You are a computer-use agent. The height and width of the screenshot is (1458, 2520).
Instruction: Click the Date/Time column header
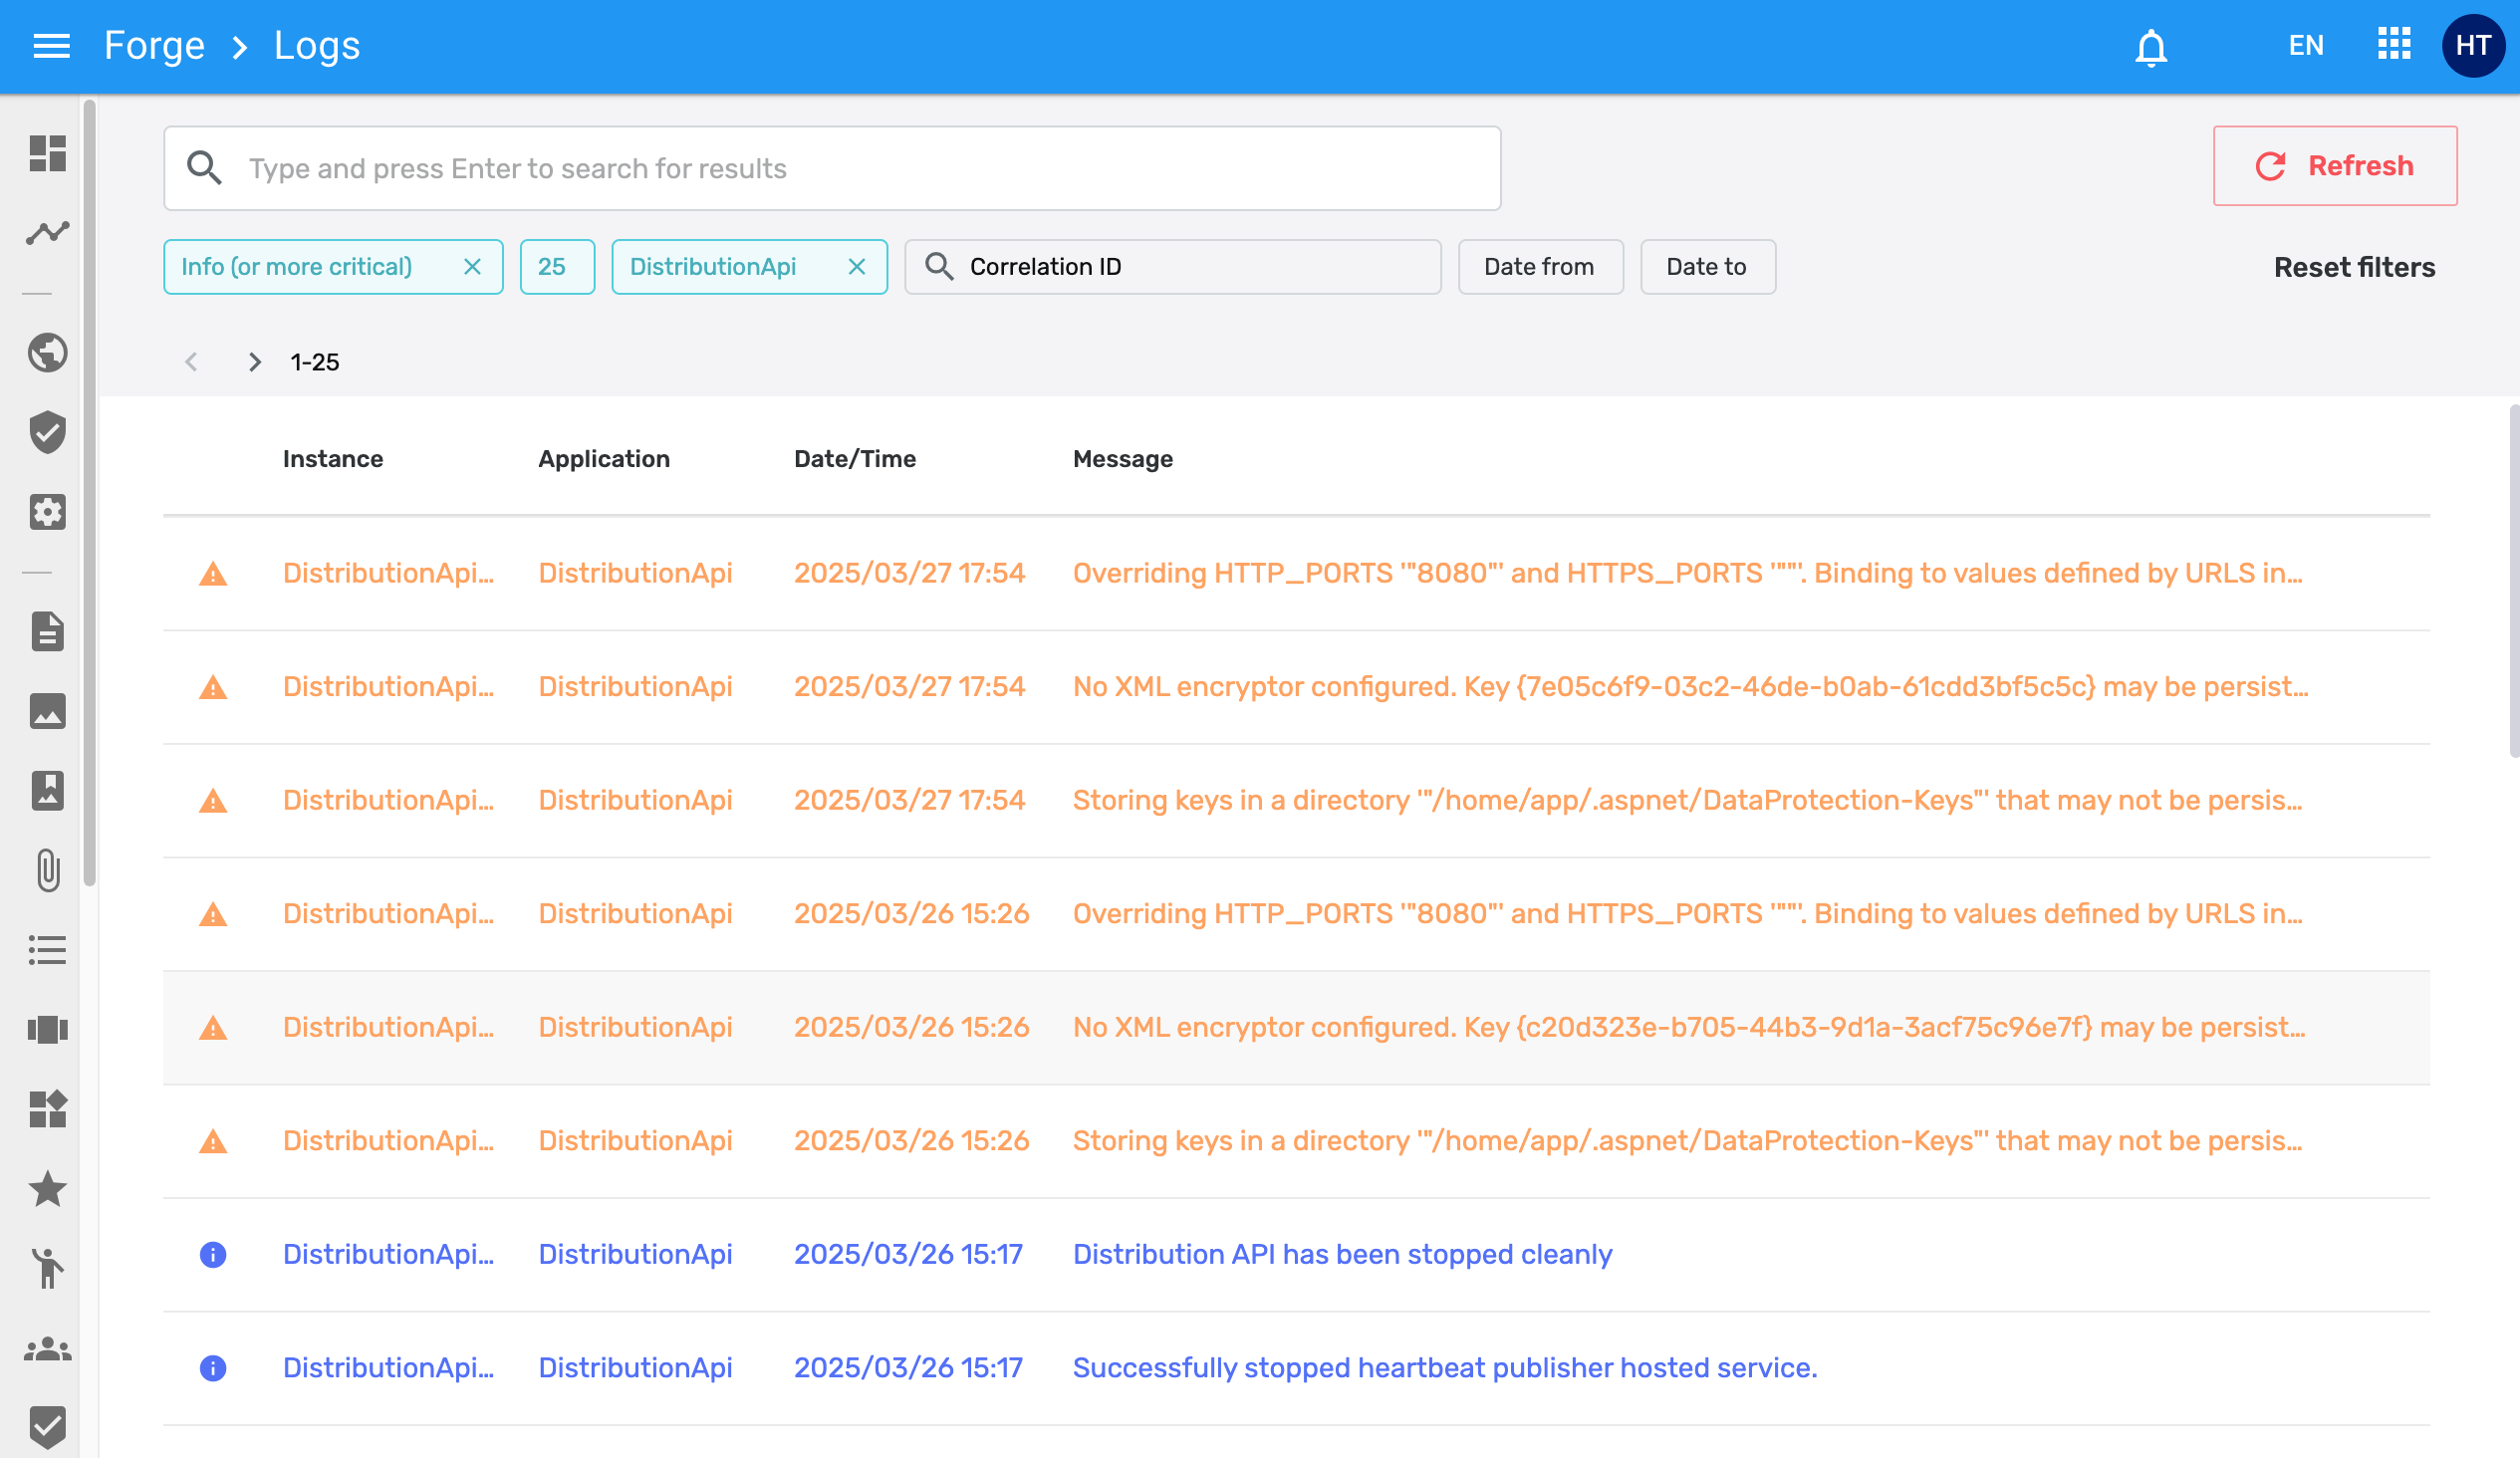pyautogui.click(x=855, y=459)
